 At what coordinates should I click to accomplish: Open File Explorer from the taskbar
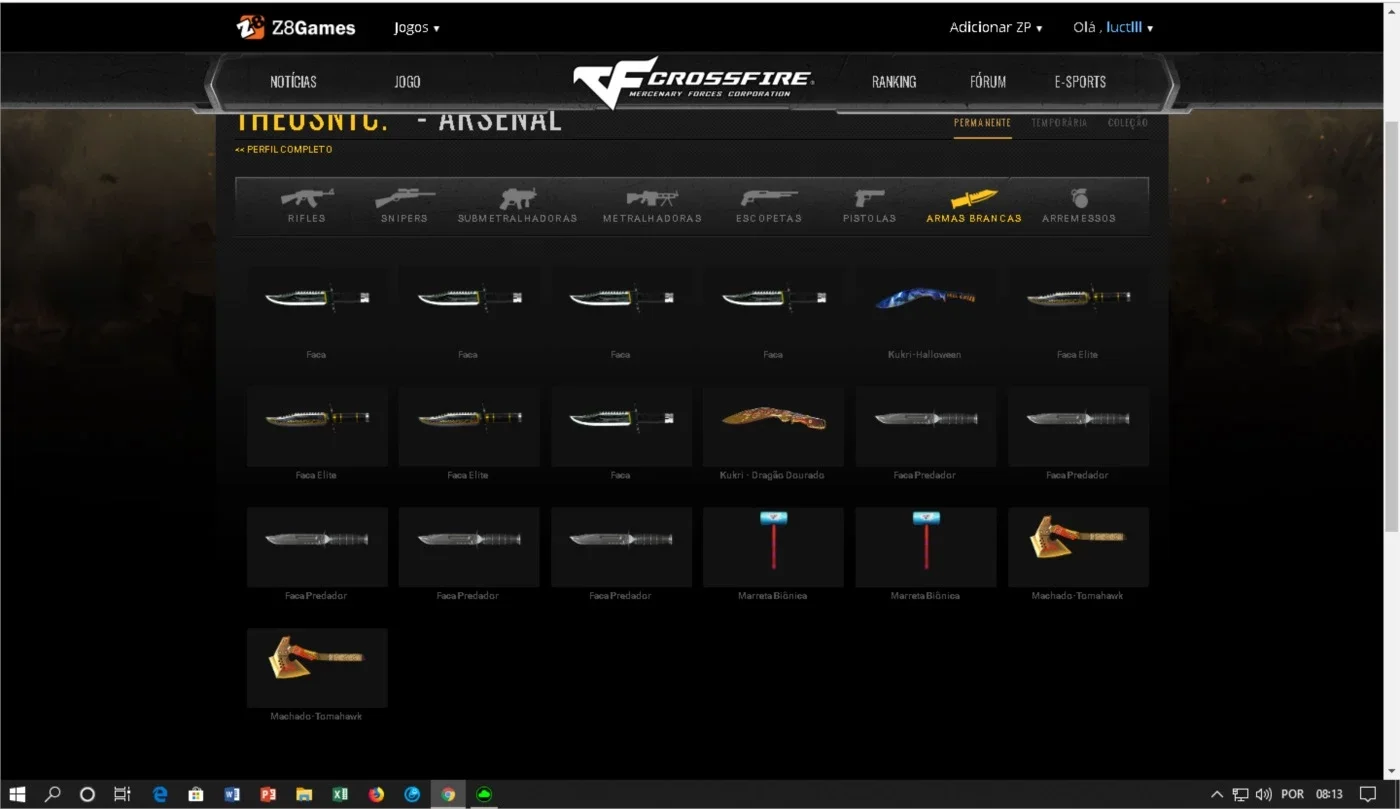coord(304,795)
